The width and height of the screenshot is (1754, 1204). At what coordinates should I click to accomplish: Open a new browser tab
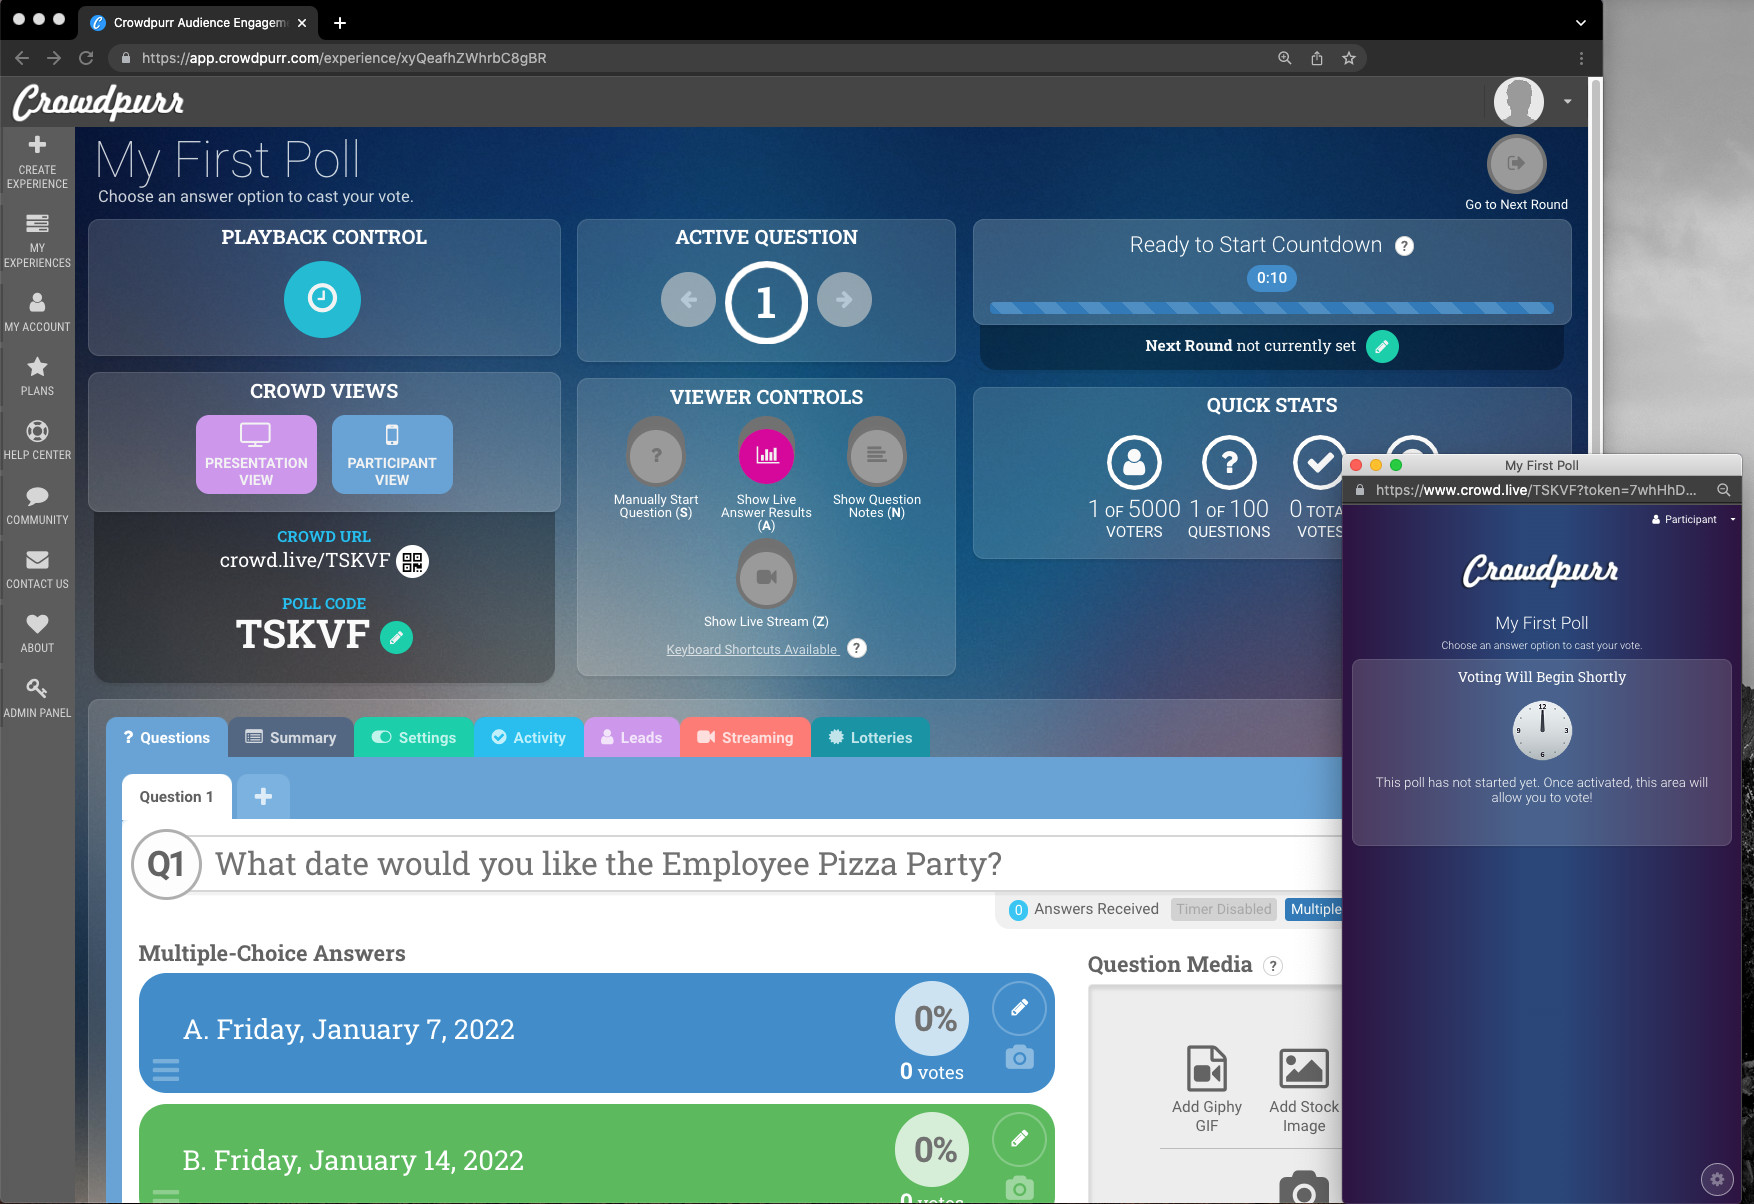point(340,22)
